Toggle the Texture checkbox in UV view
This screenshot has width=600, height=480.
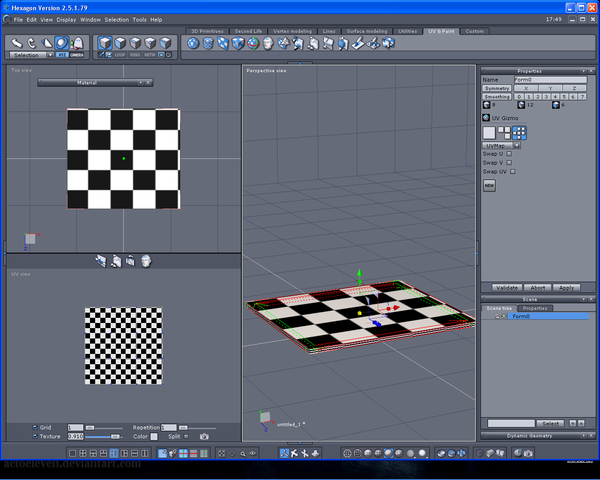coord(35,436)
